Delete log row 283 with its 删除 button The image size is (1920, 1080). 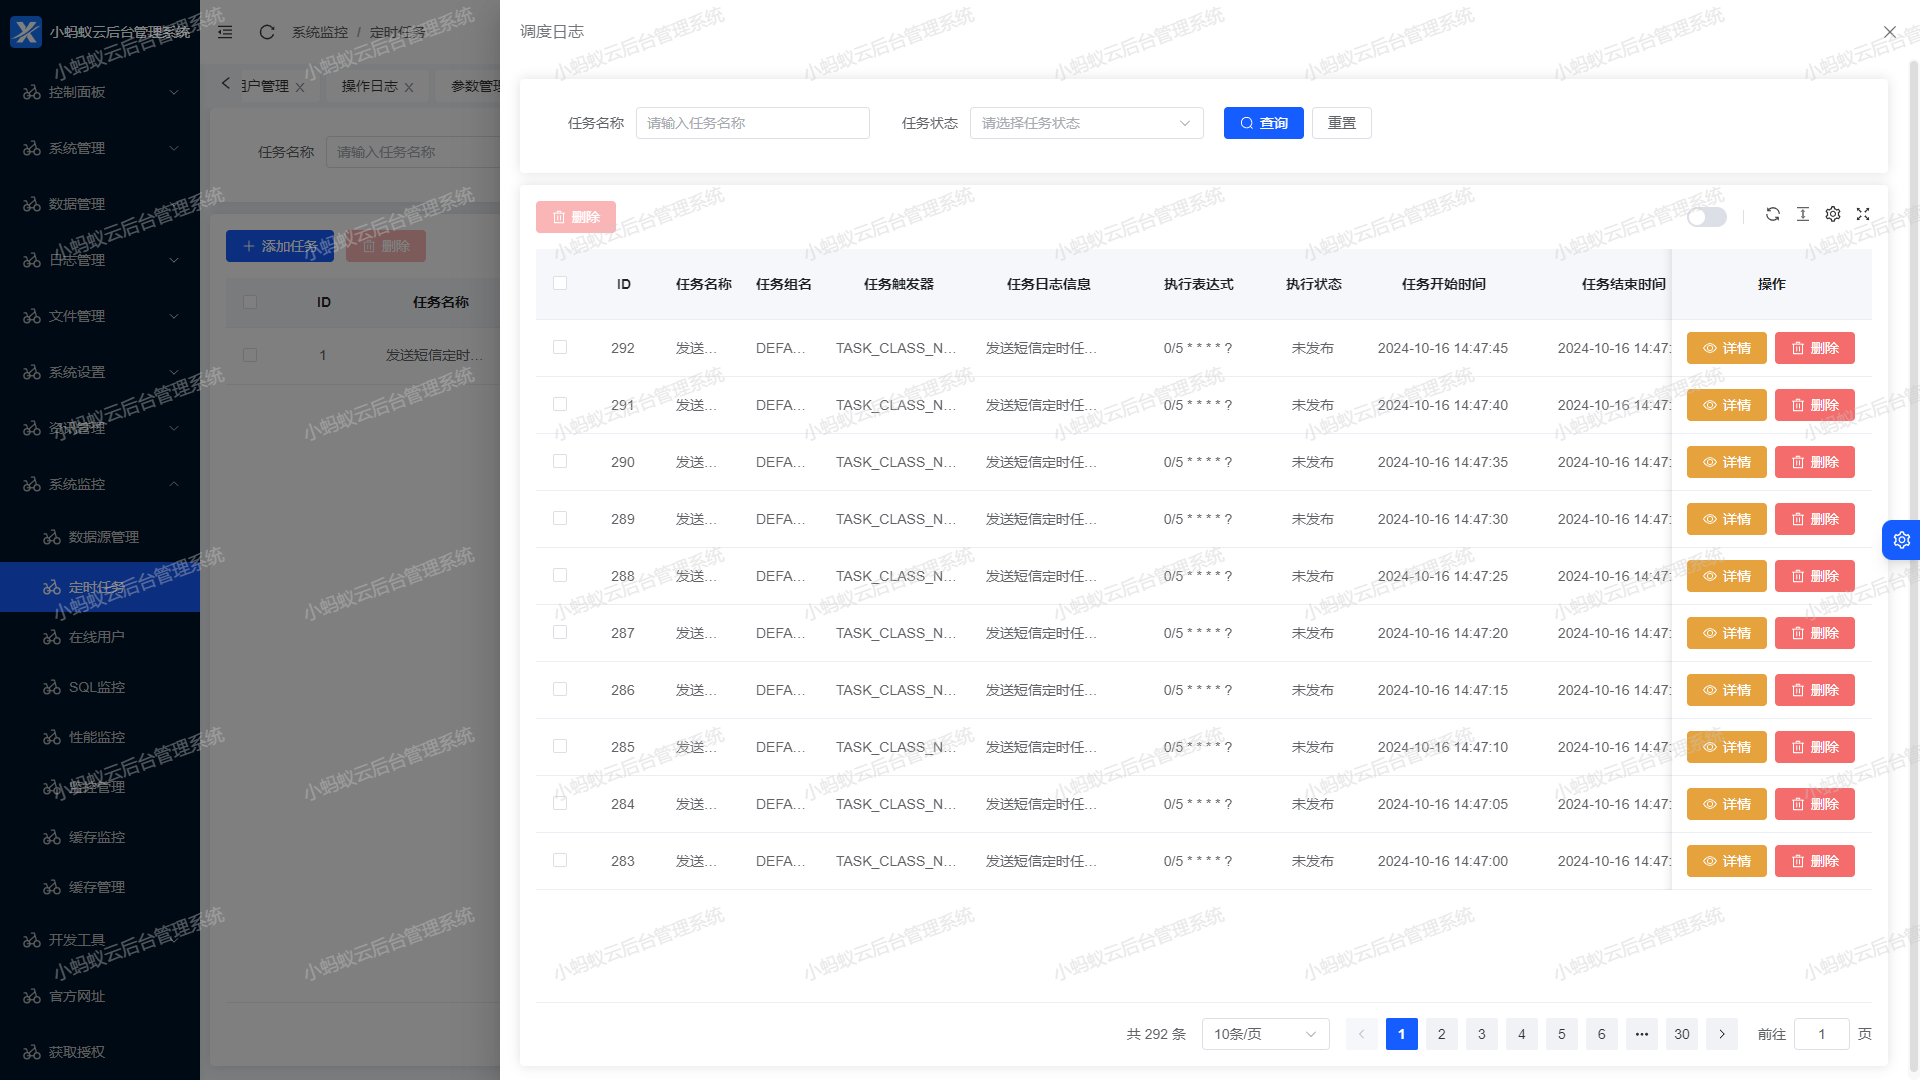tap(1815, 861)
